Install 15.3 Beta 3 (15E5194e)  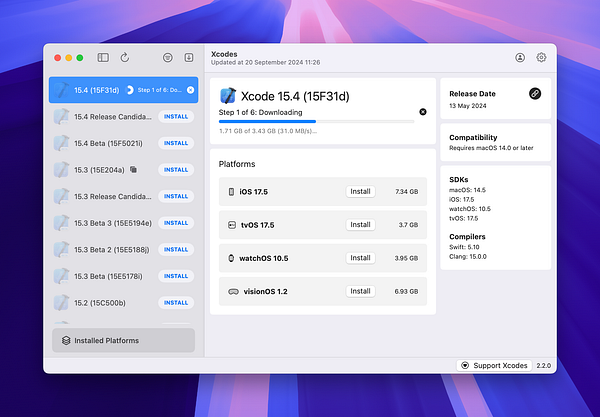pos(176,223)
